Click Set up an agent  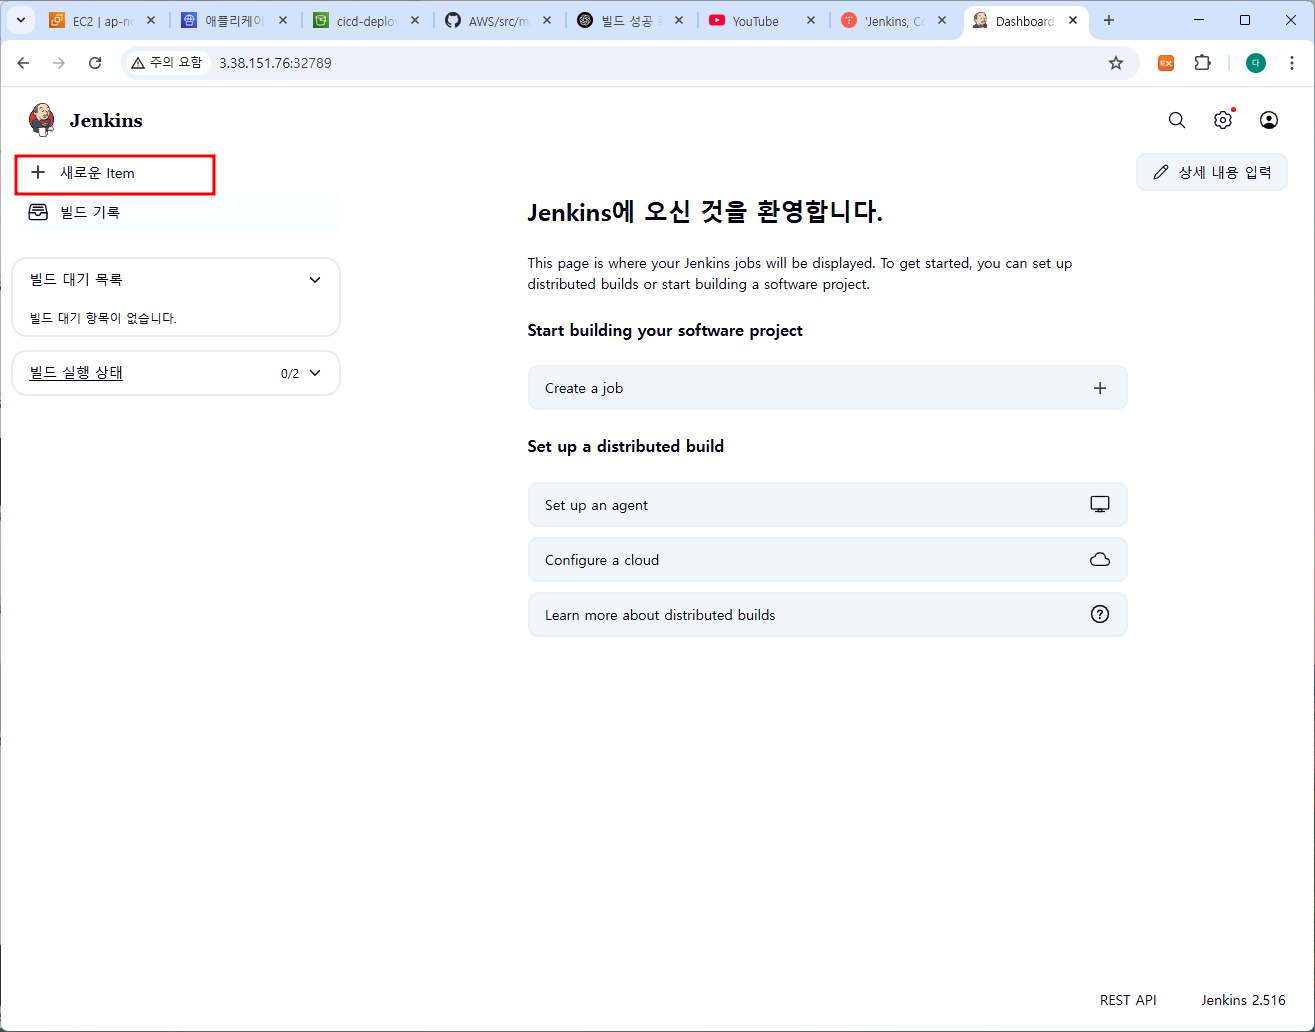827,505
